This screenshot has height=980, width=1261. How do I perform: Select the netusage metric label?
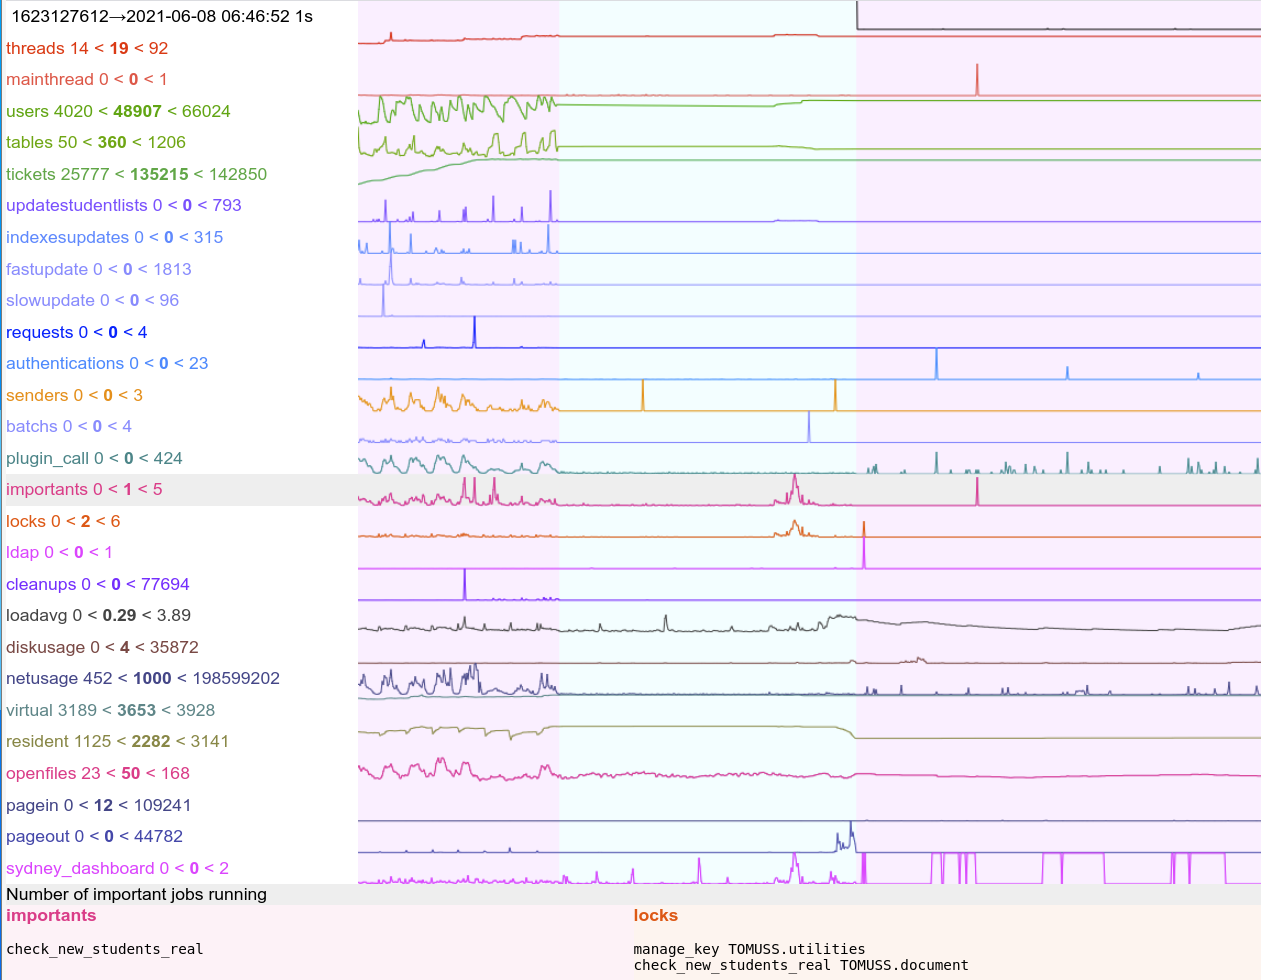(x=142, y=678)
